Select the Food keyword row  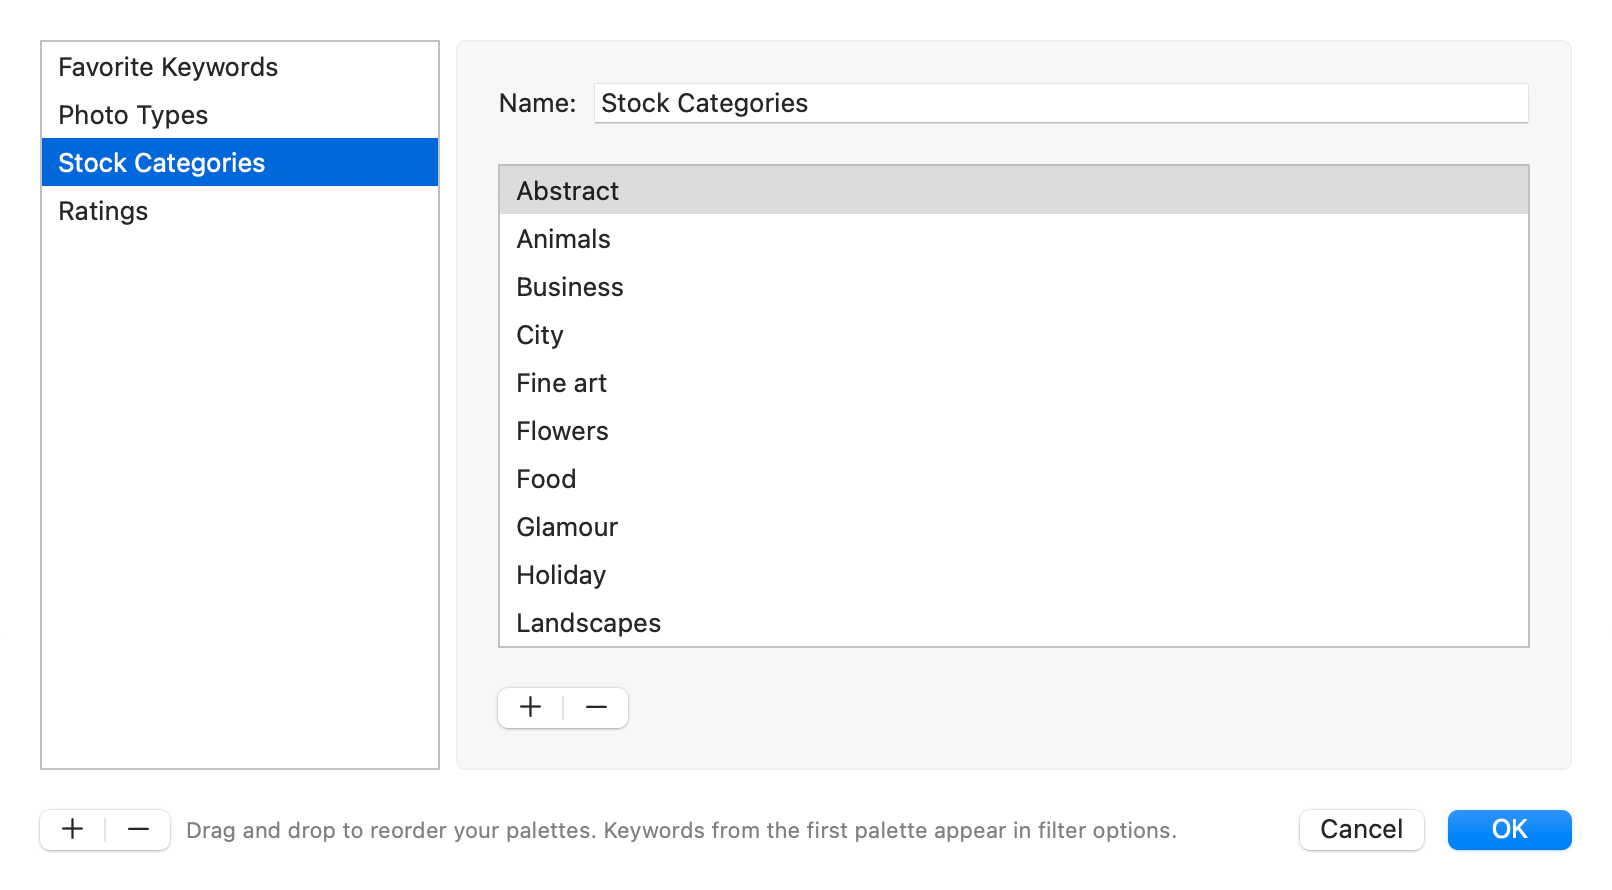(1014, 479)
